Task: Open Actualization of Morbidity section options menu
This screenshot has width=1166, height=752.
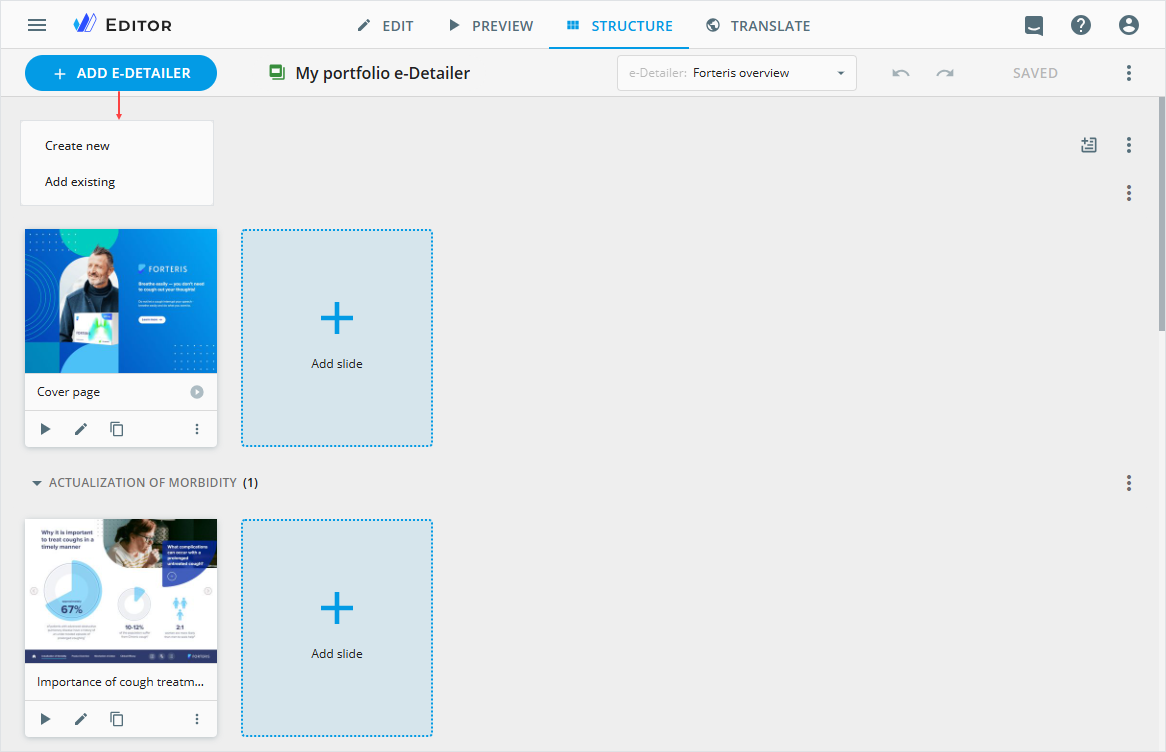Action: pos(1129,483)
